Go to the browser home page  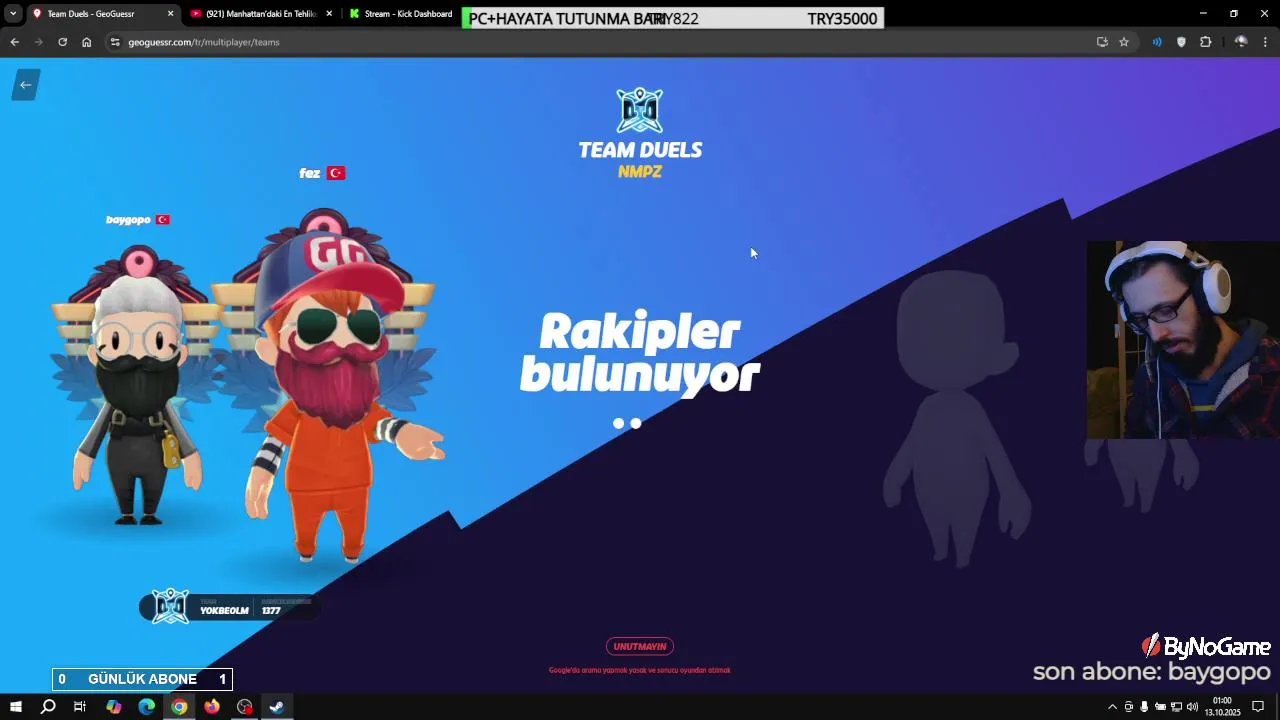86,42
